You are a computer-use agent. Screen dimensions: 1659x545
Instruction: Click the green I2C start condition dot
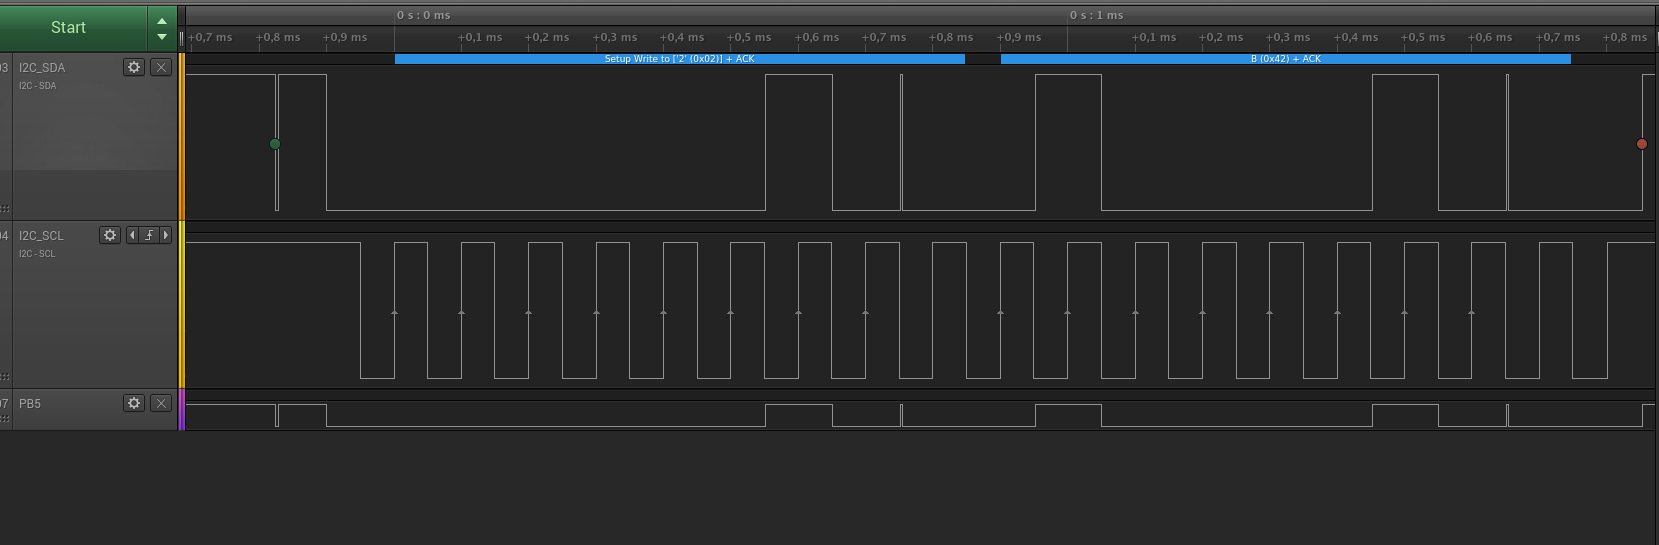pyautogui.click(x=275, y=144)
